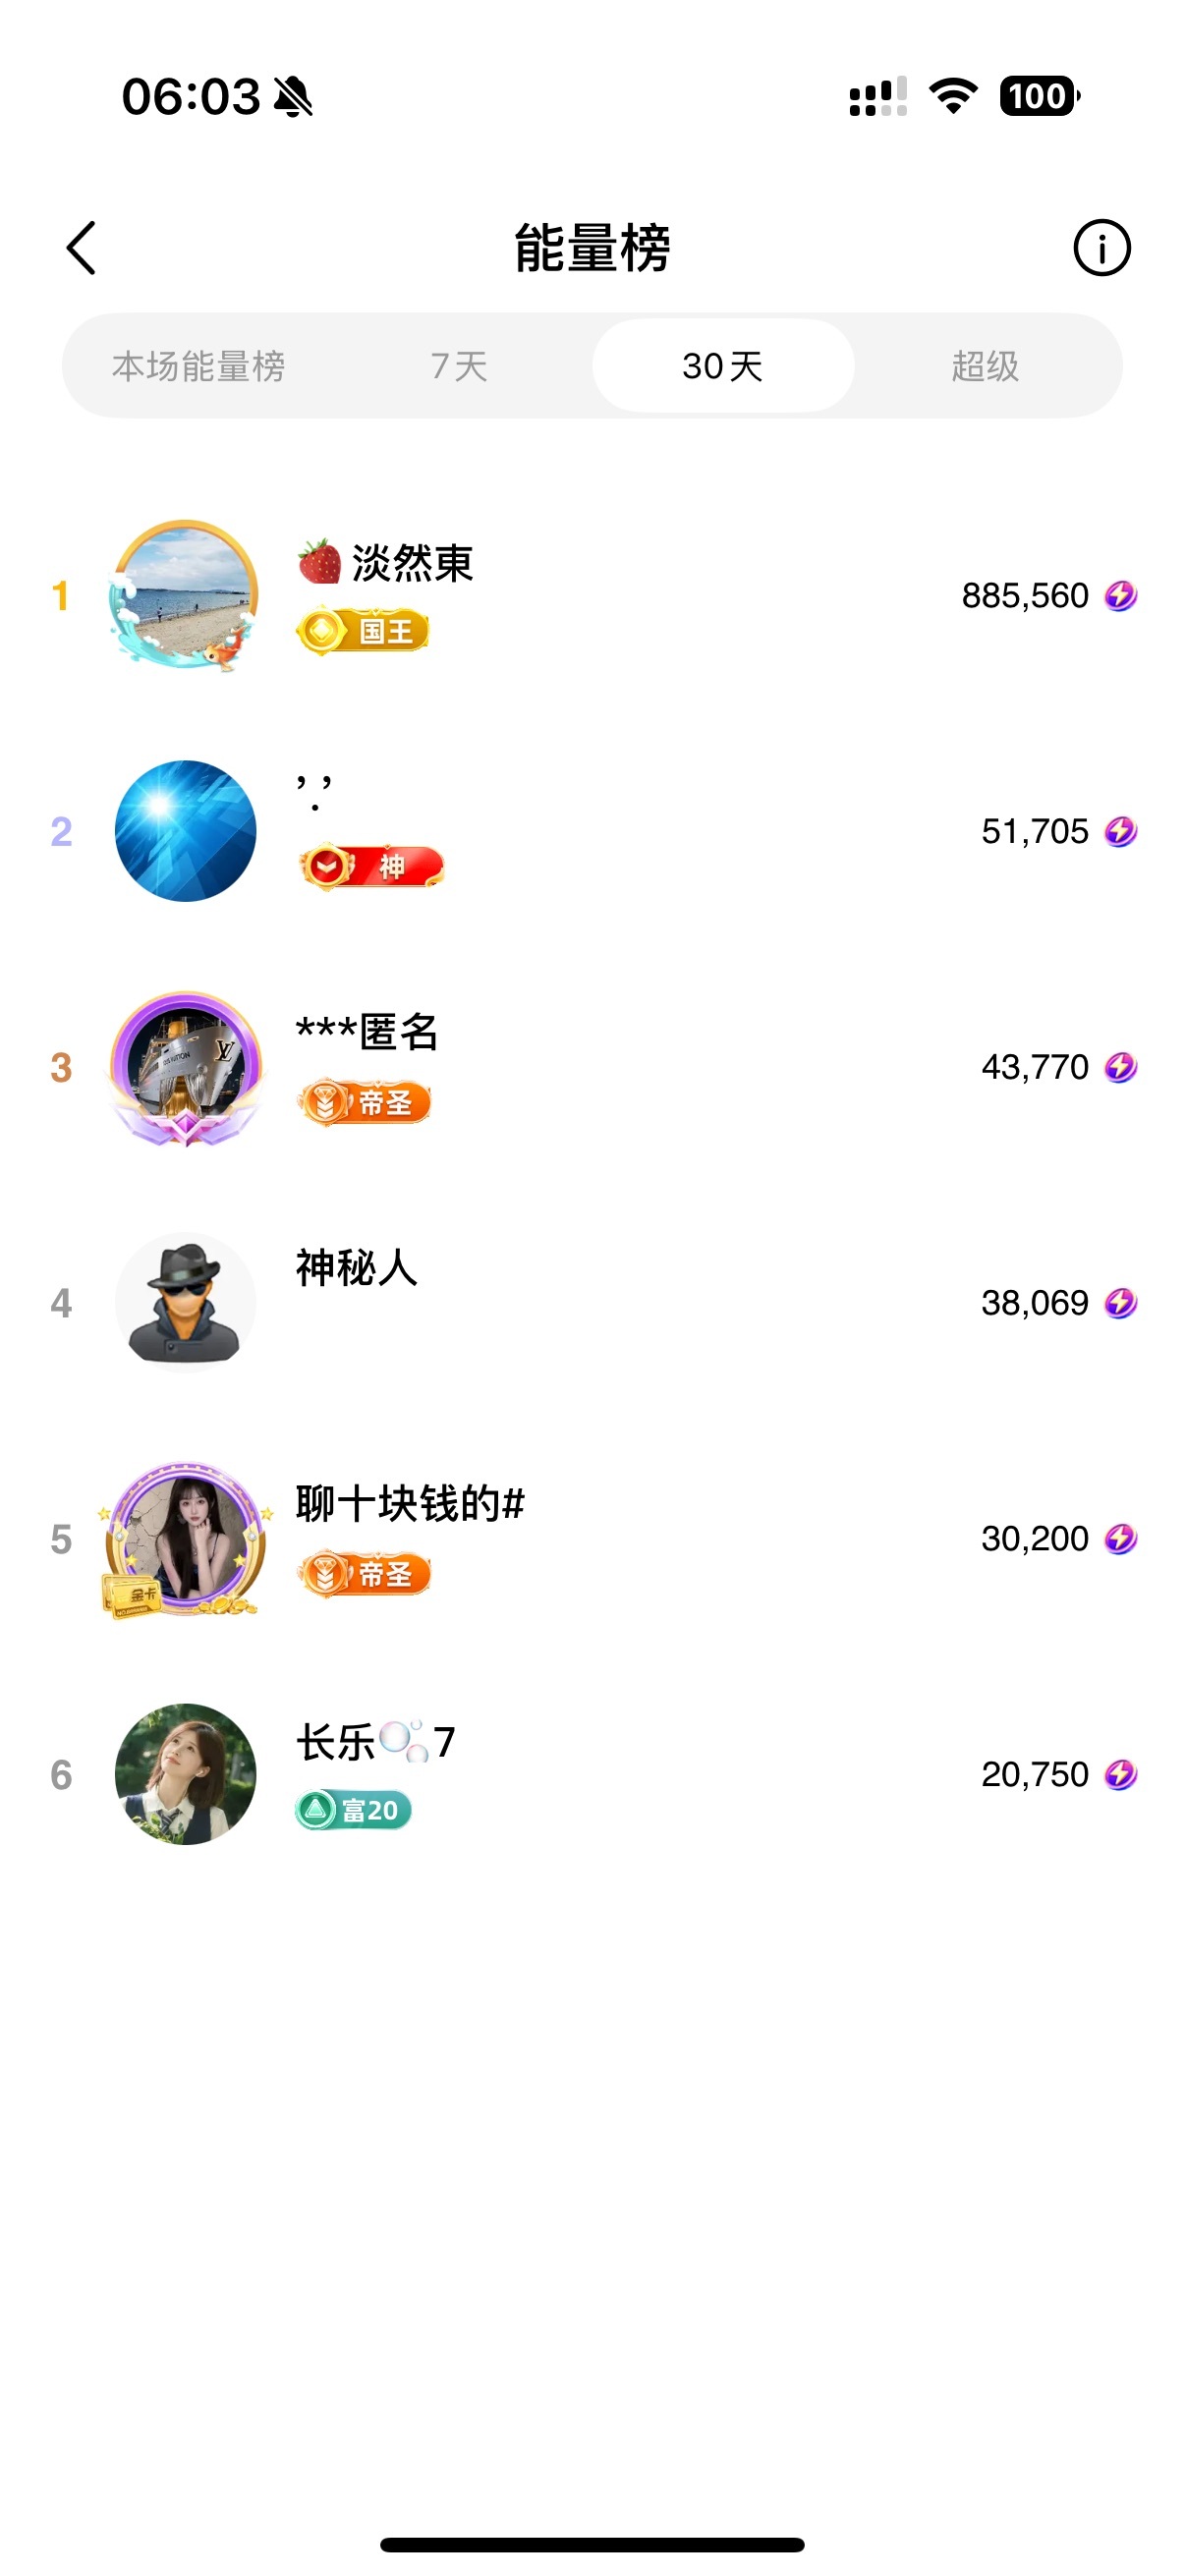Viewport: 1185px width, 2576px height.
Task: Tap the 富20 green level badge
Action: (x=353, y=1810)
